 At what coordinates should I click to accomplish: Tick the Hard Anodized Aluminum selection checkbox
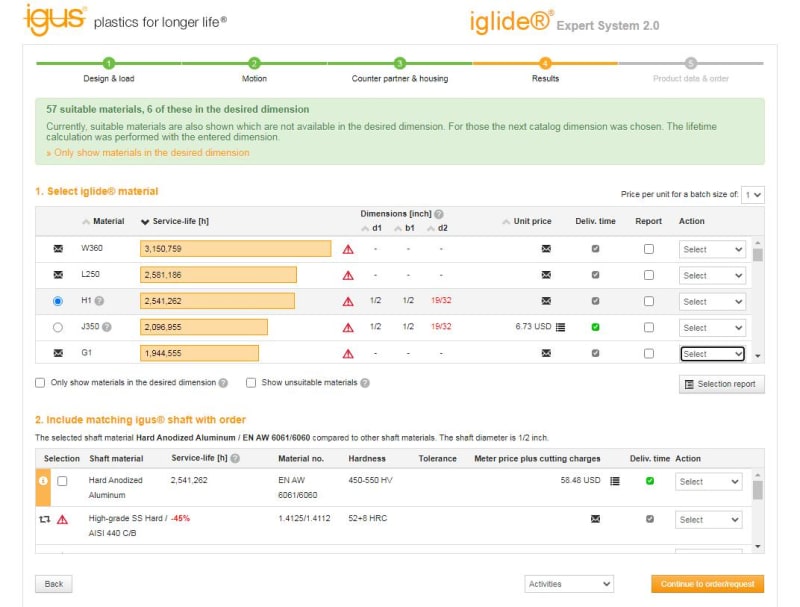pyautogui.click(x=62, y=481)
